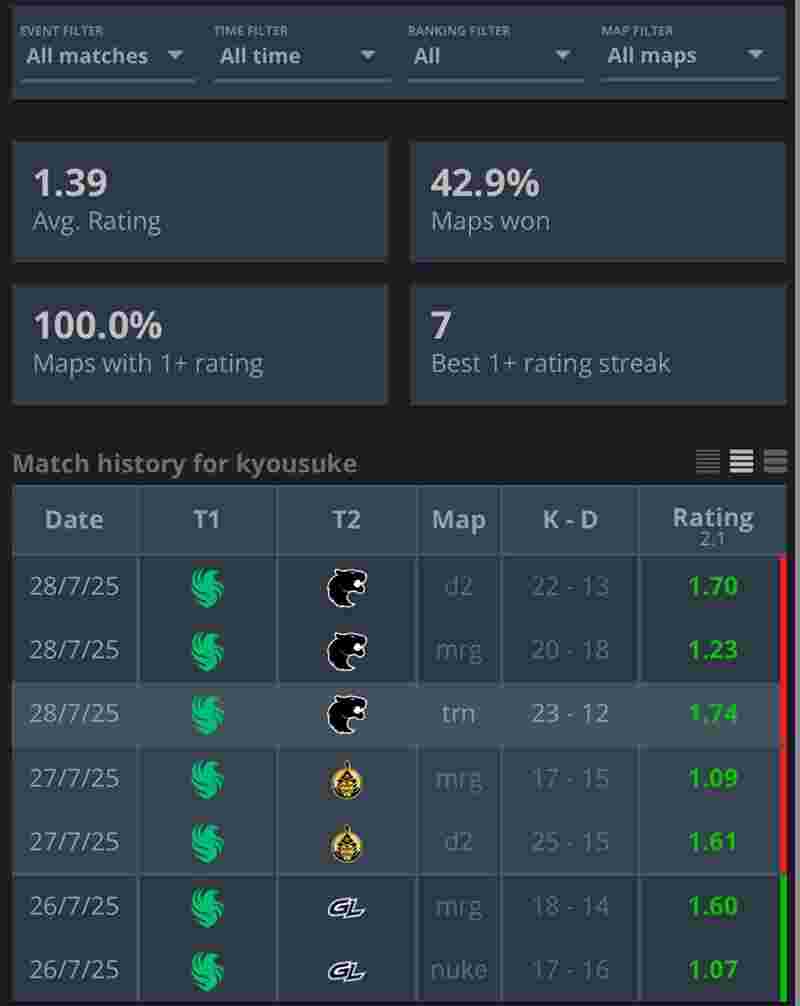Click Team Falcons logo in first row
This screenshot has width=800, height=1006.
207,587
